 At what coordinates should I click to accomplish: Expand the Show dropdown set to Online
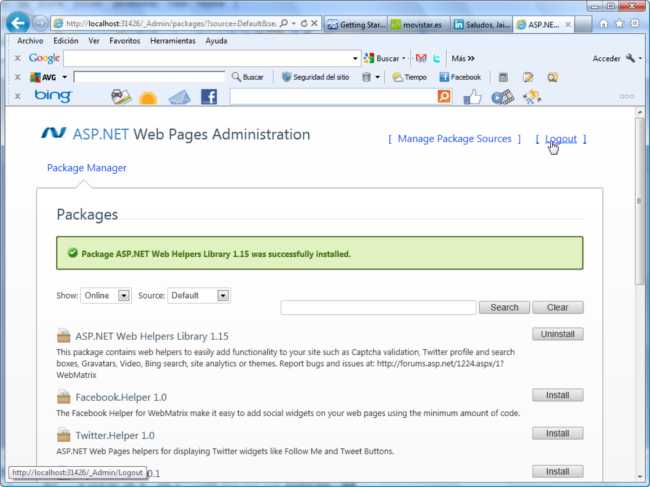click(124, 295)
